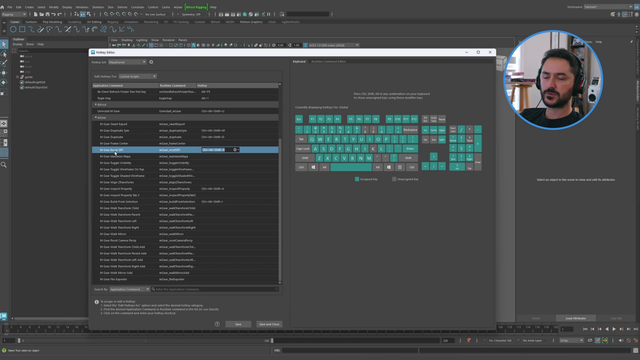The height and width of the screenshot is (360, 640).
Task: Click the Backspace key on the virtual keyboard
Action: tap(410, 130)
